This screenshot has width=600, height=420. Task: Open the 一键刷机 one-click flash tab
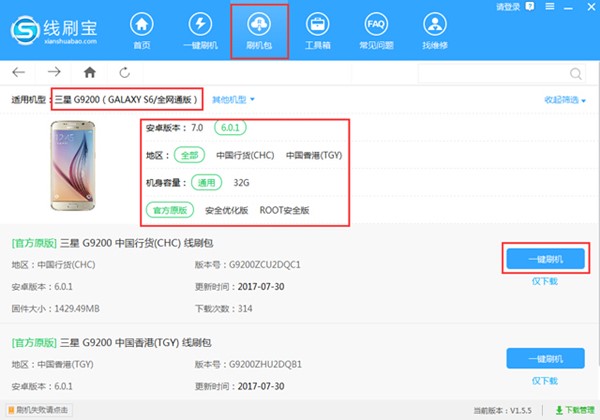pyautogui.click(x=201, y=31)
